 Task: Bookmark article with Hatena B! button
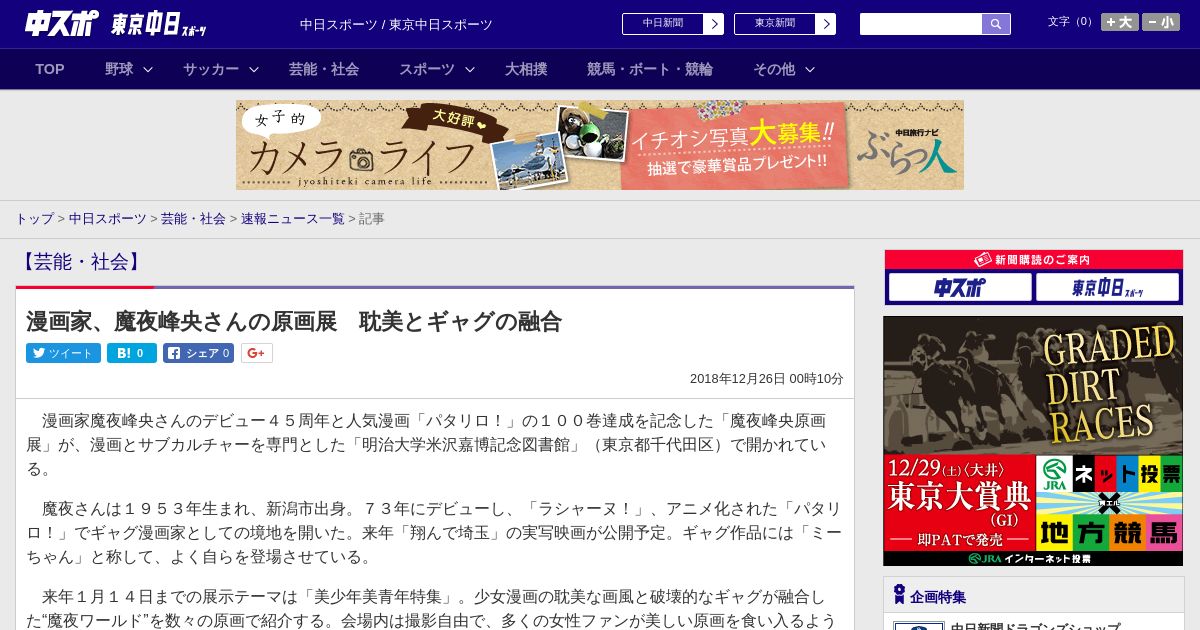(132, 353)
